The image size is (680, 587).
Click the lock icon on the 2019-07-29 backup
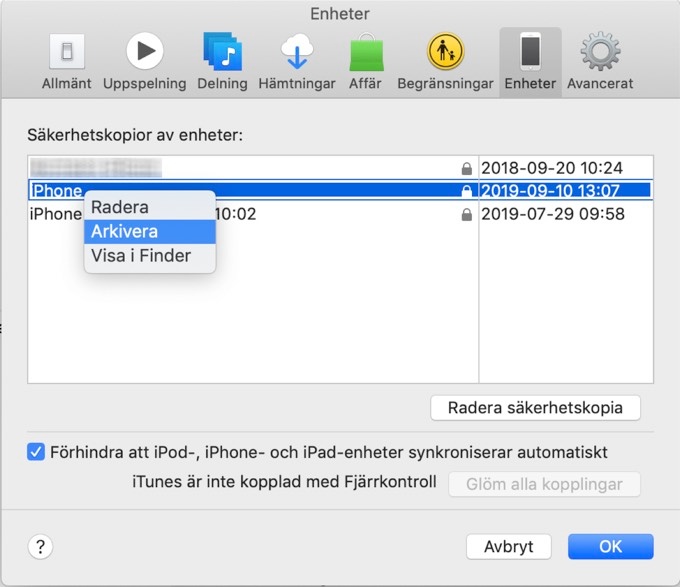point(467,215)
